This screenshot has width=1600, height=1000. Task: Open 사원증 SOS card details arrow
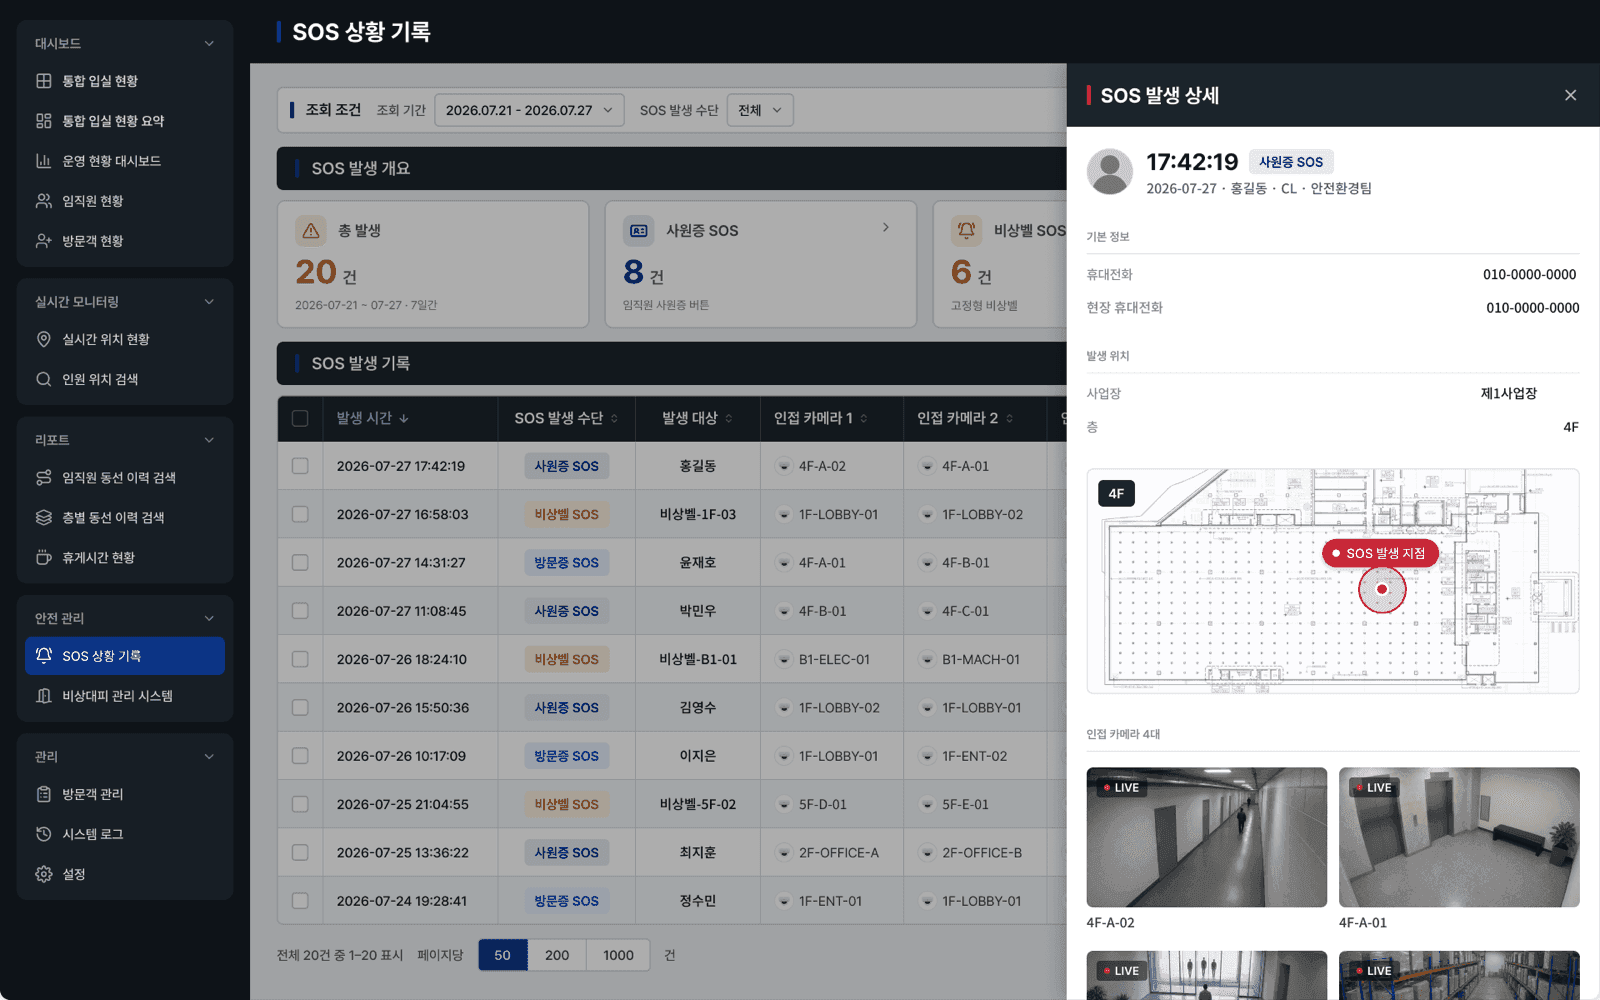click(x=886, y=228)
